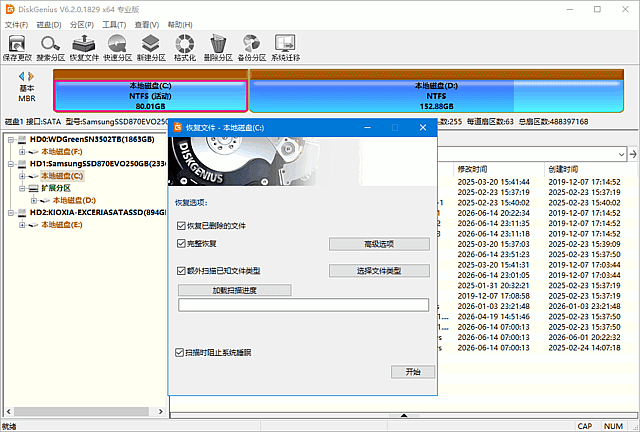The image size is (640, 432).
Task: Click the 加载扫描进度 button
Action: click(x=235, y=290)
